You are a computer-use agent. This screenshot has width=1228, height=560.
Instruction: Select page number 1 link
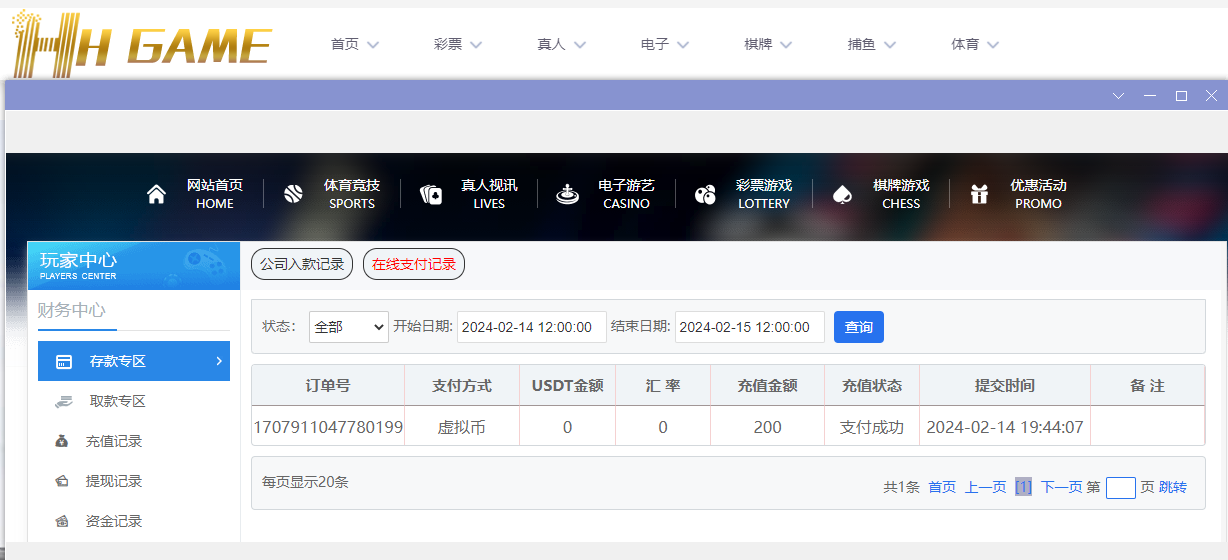coord(1023,487)
